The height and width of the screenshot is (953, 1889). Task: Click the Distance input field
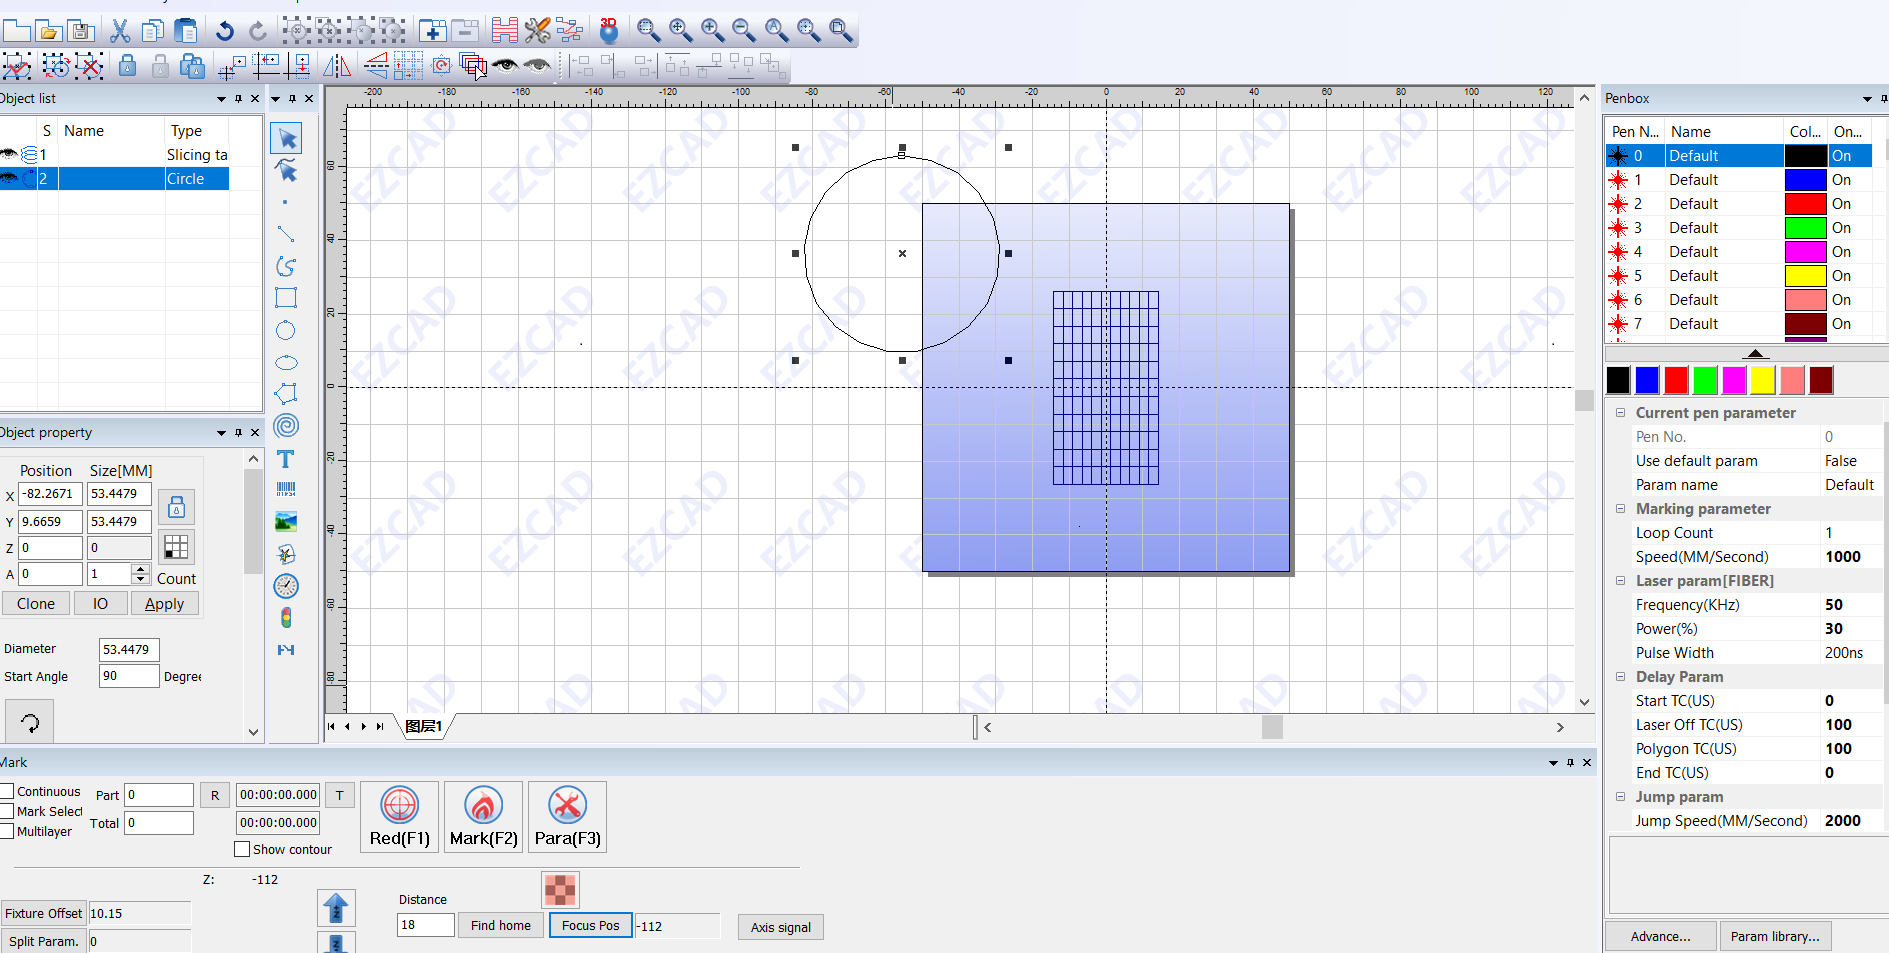click(x=426, y=925)
